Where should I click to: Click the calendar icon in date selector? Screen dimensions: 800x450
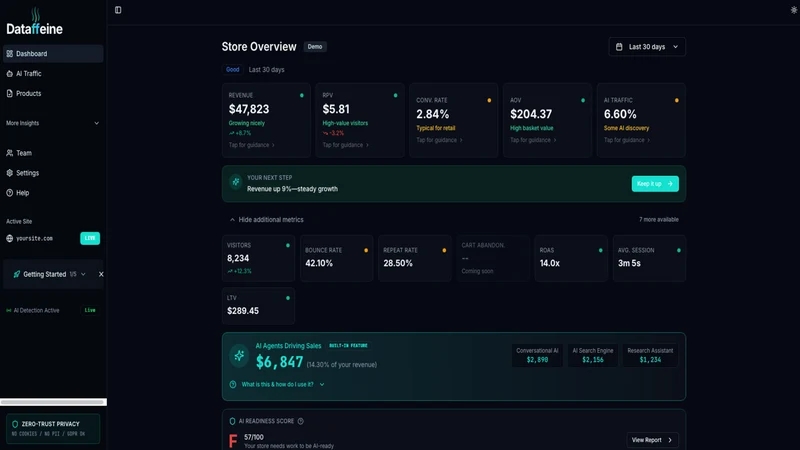tap(619, 47)
